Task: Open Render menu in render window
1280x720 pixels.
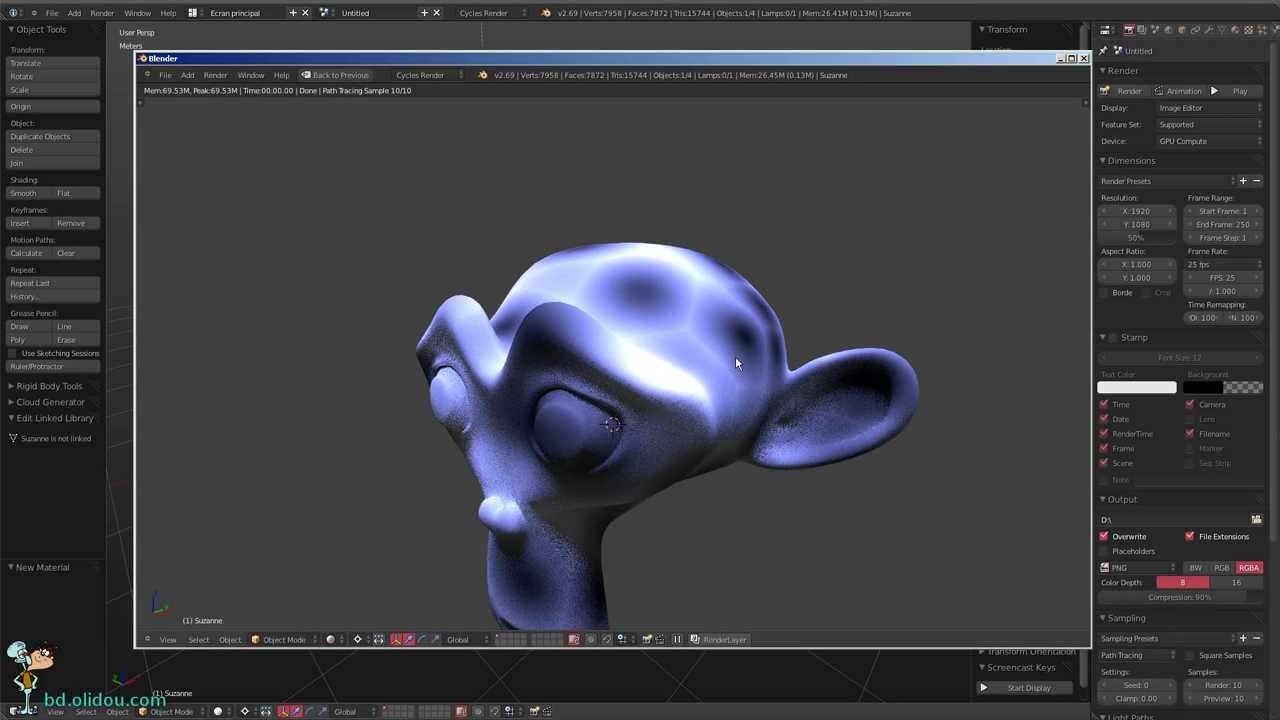Action: (x=215, y=75)
